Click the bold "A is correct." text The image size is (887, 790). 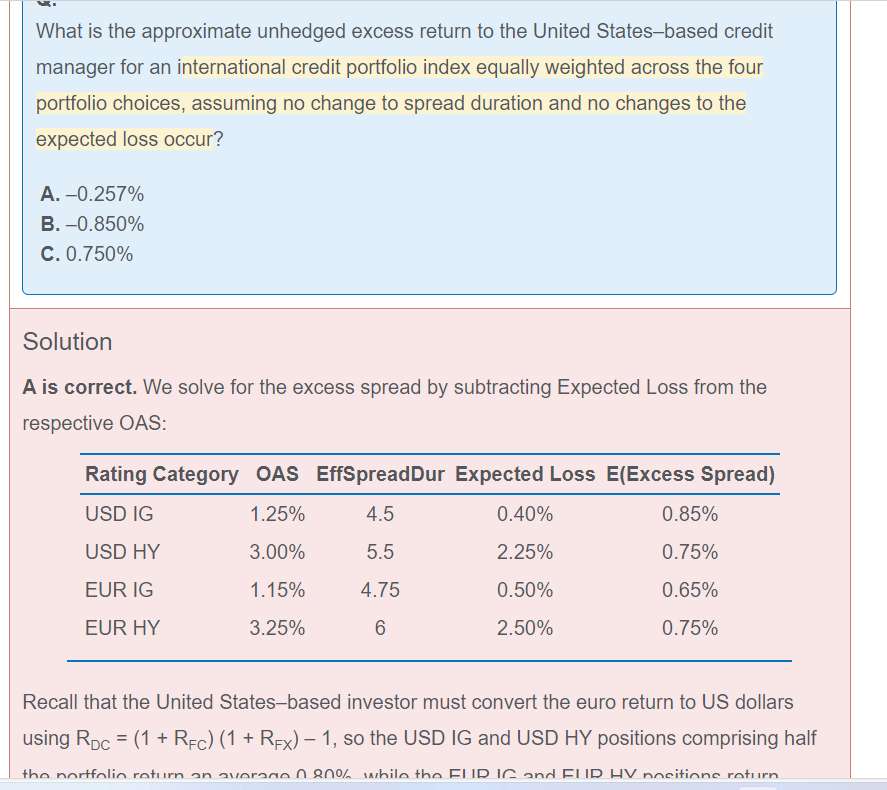80,386
